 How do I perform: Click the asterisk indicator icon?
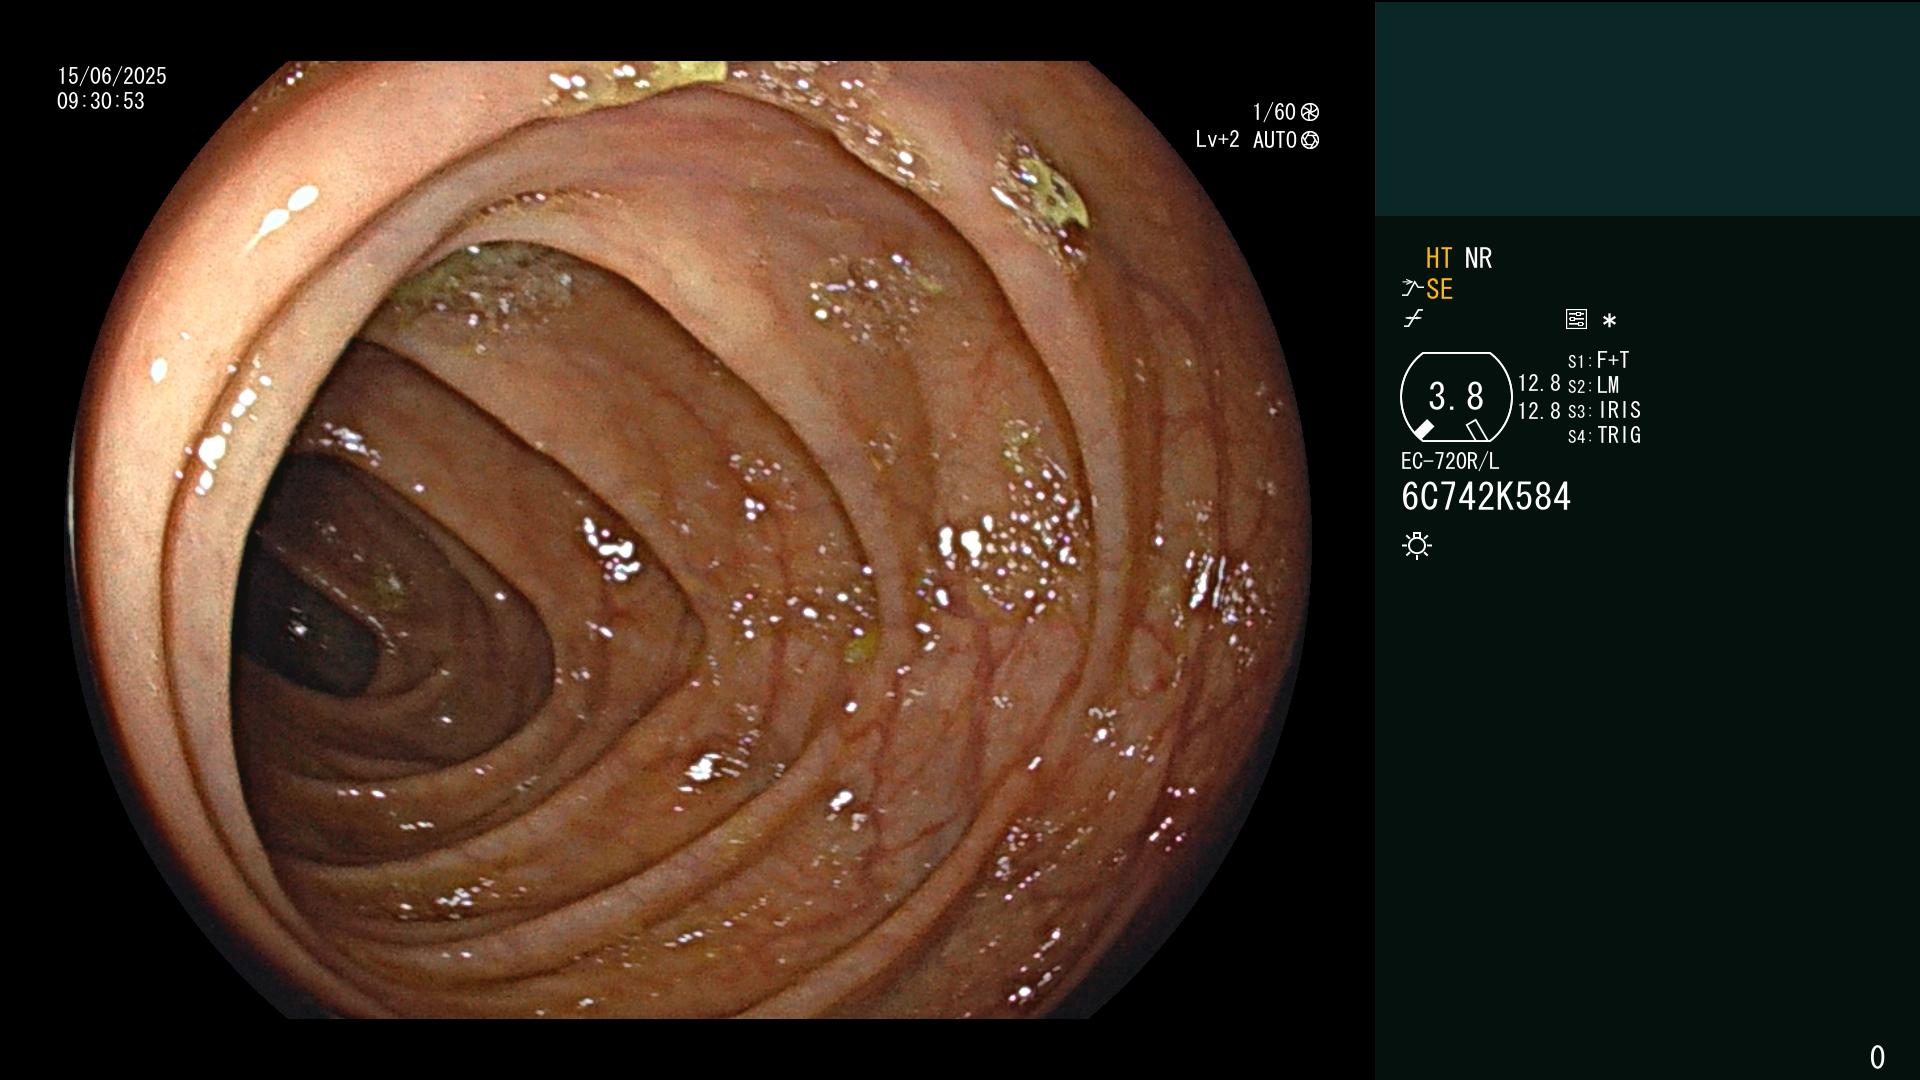click(x=1609, y=321)
